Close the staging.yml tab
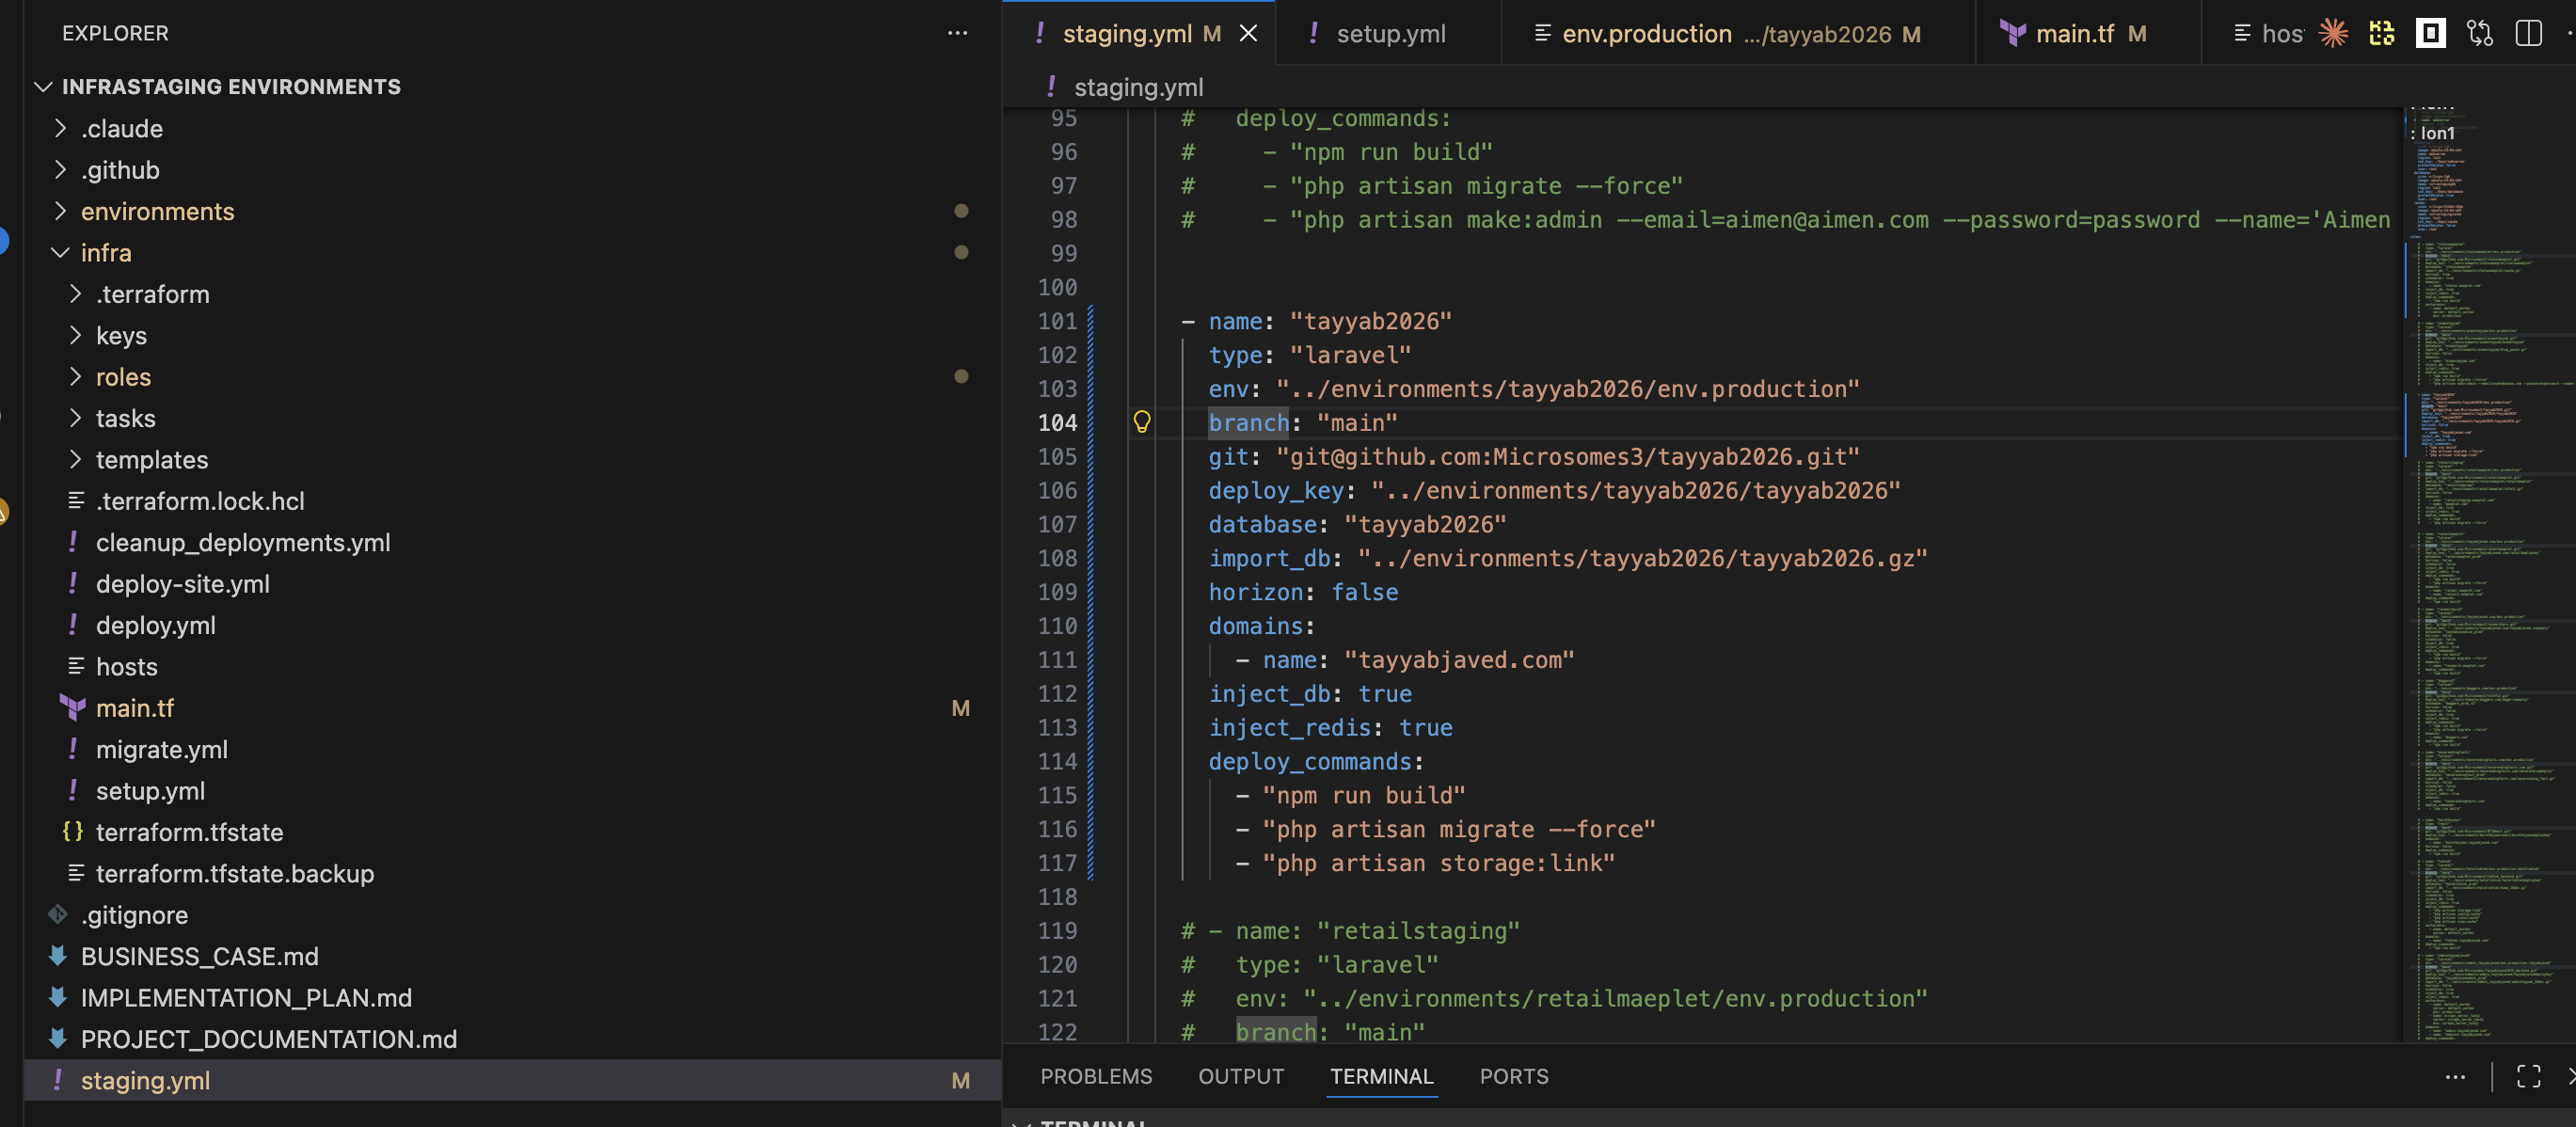2576x1127 pixels. pos(1248,33)
